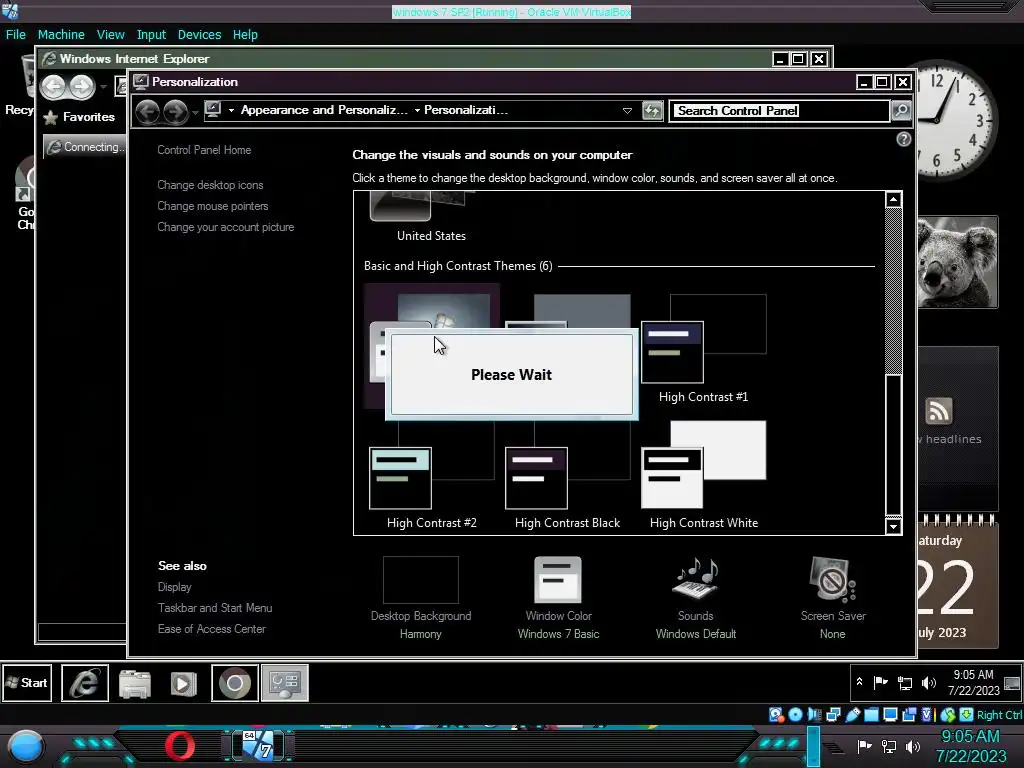
Task: Select the Connecting tab in Internet Explorer
Action: [85, 147]
